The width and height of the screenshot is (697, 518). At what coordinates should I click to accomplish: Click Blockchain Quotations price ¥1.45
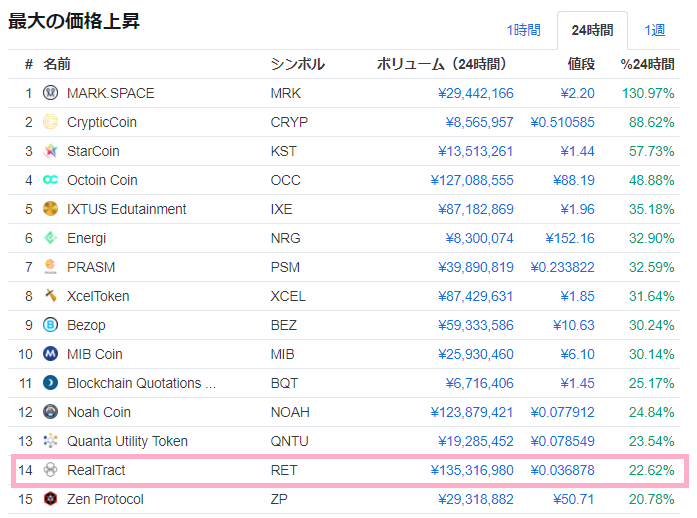(x=578, y=383)
